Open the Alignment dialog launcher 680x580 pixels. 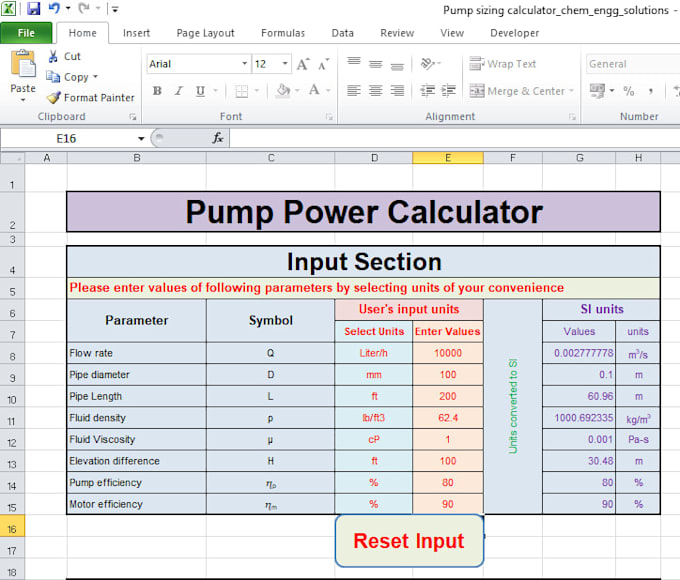coord(572,117)
